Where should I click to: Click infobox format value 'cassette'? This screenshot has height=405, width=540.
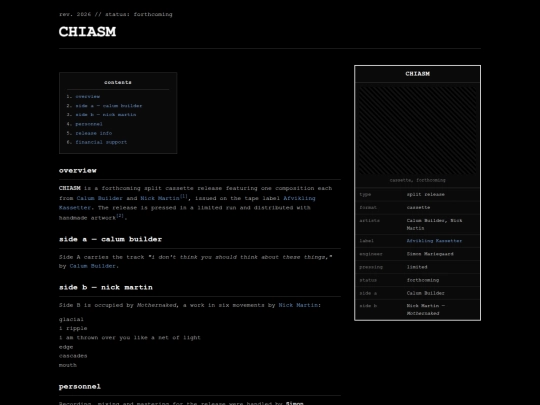pos(418,208)
